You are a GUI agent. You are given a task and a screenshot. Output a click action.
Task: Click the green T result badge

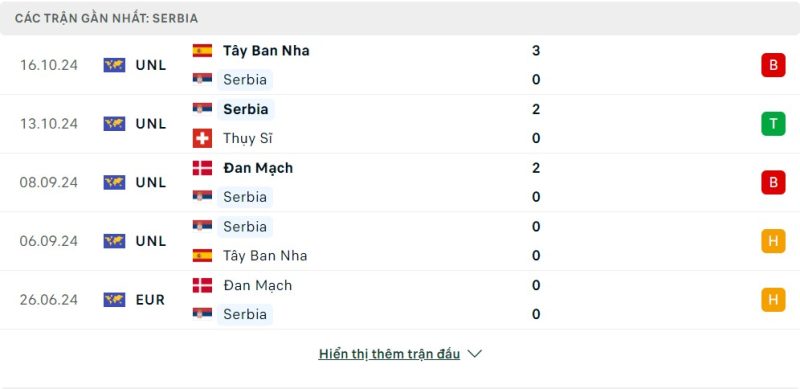(x=773, y=124)
